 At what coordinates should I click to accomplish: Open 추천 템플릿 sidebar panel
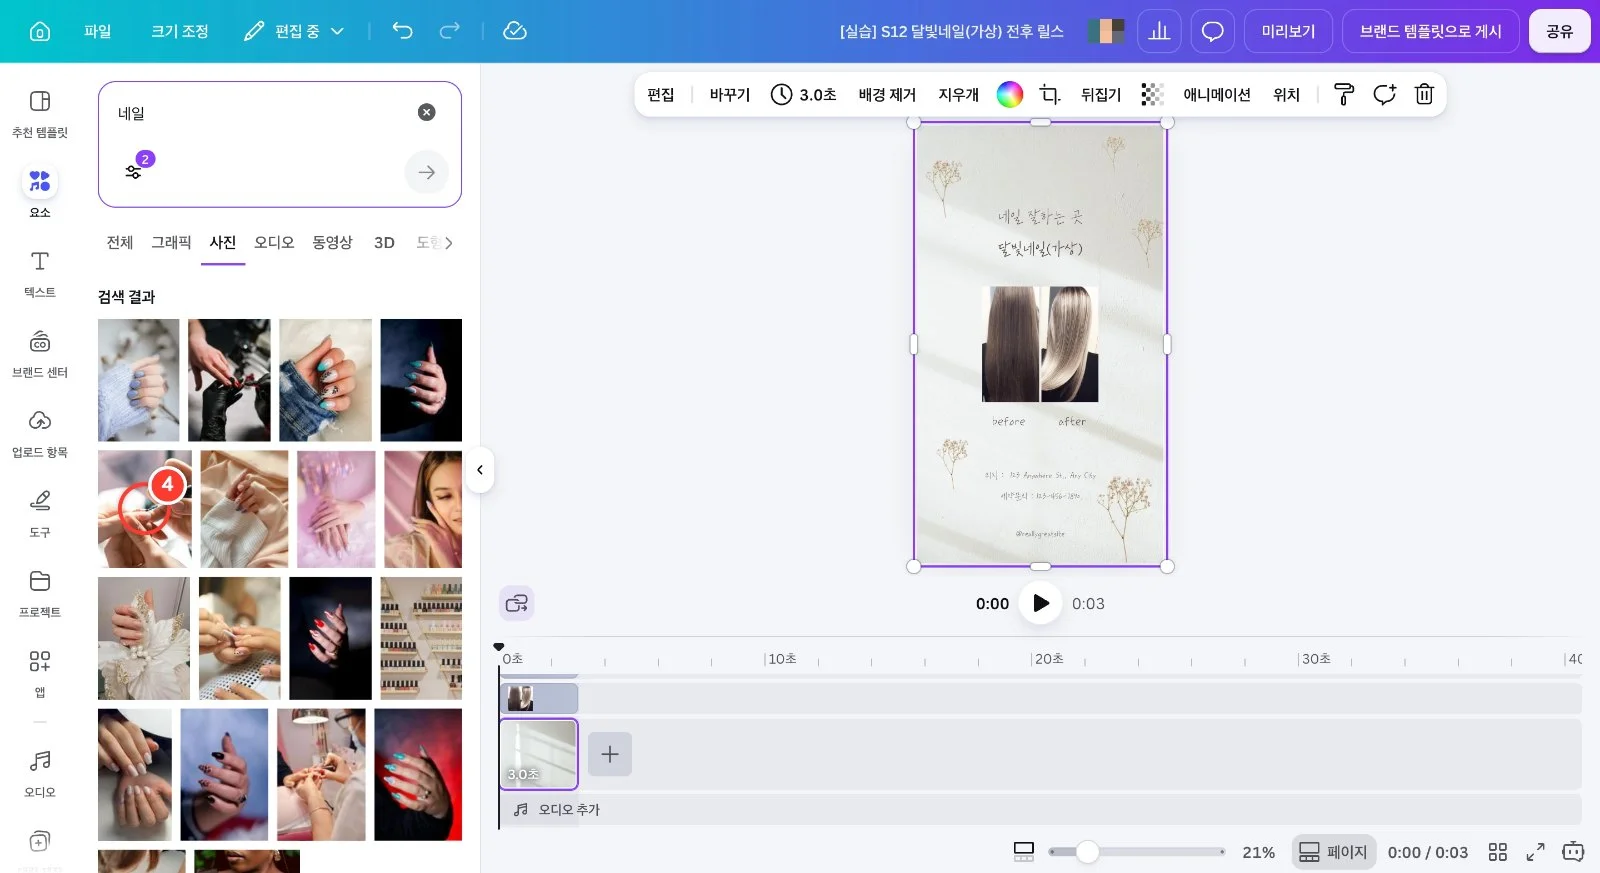pos(40,113)
